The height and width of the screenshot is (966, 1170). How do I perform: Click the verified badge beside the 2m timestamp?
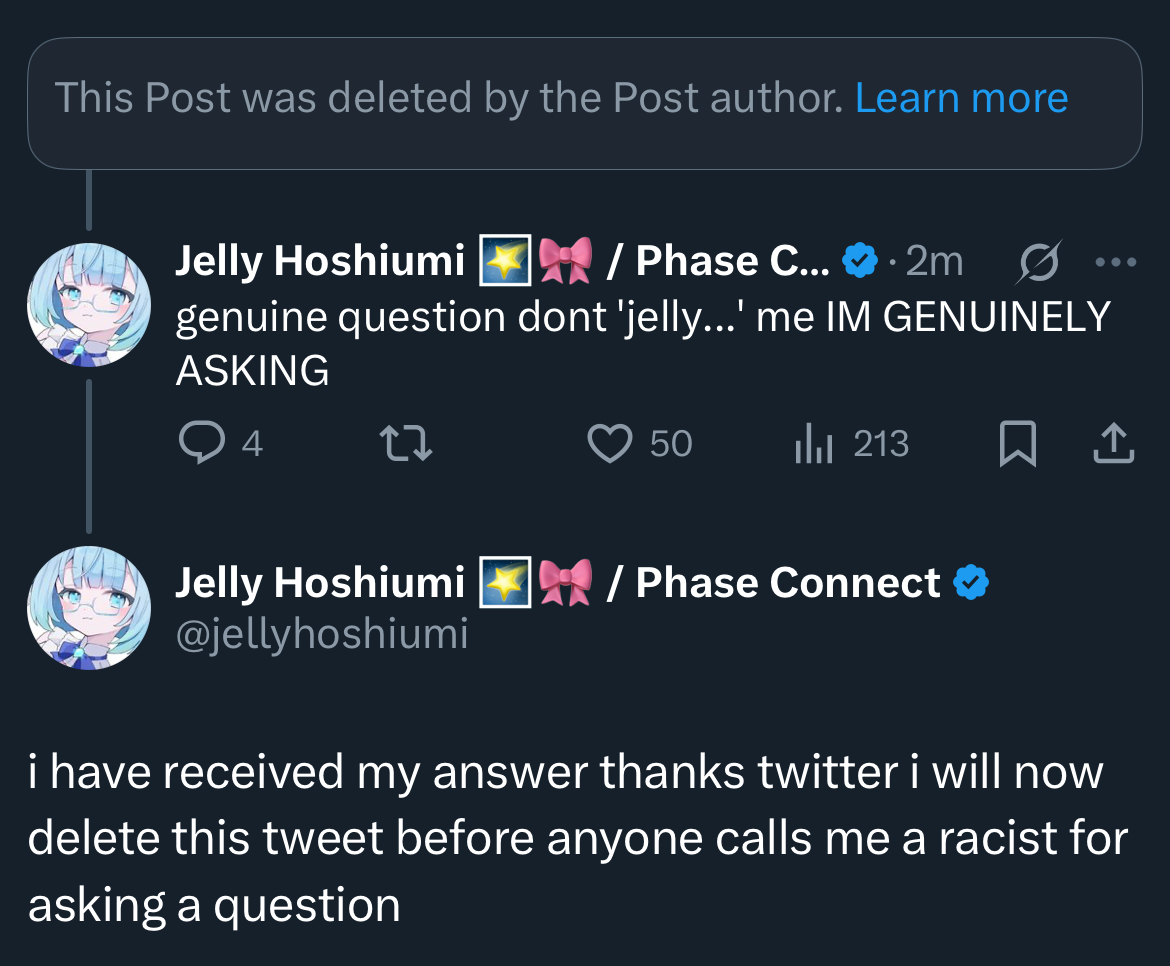click(x=860, y=262)
